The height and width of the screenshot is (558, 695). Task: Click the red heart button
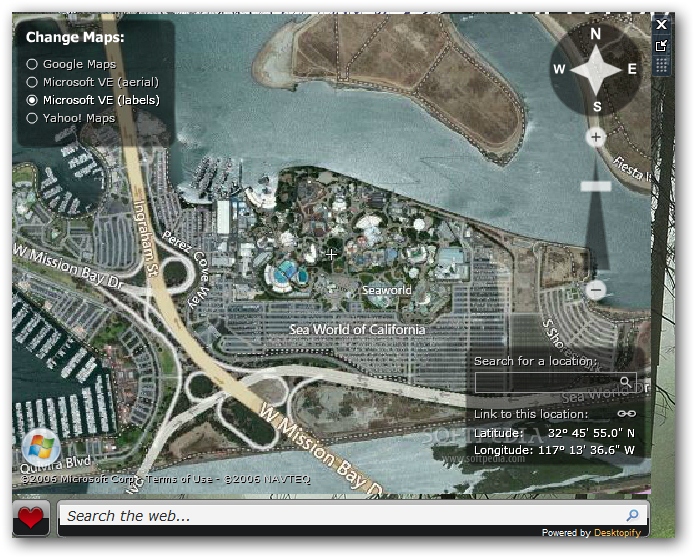click(31, 518)
